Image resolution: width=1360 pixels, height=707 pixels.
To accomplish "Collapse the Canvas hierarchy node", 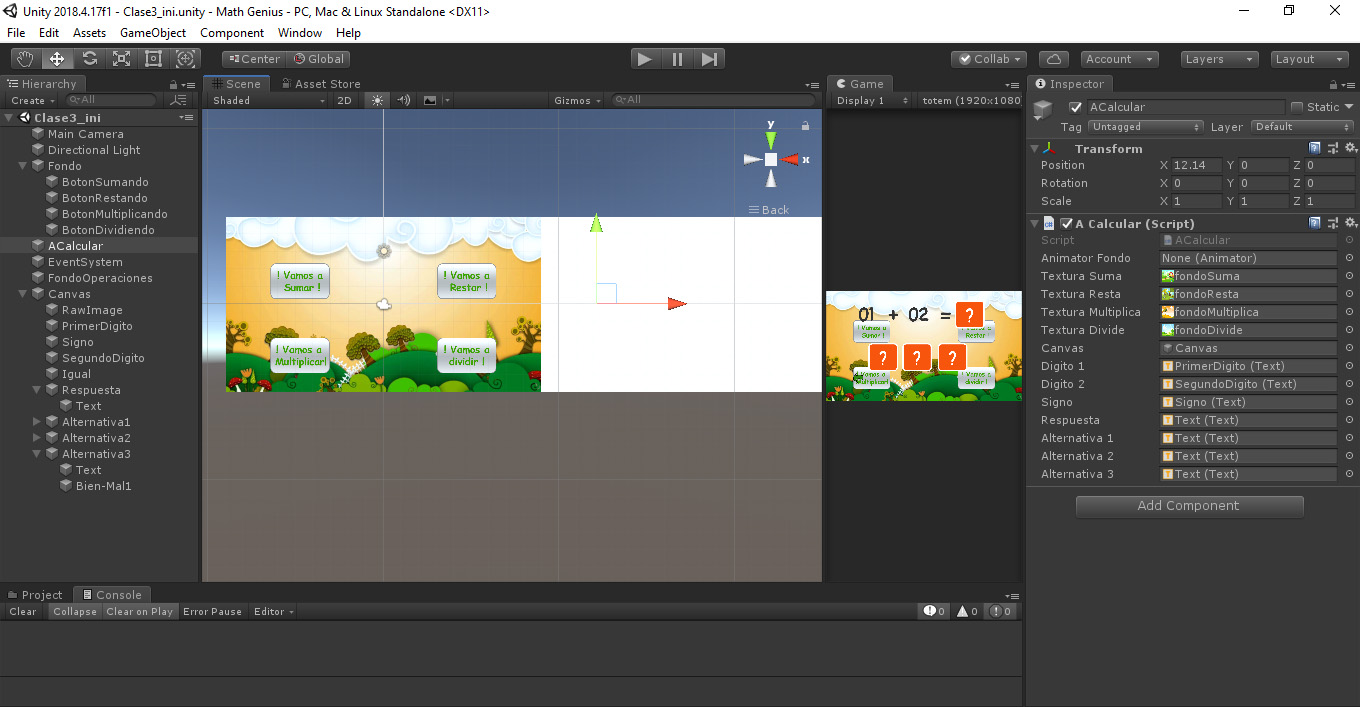I will [23, 294].
